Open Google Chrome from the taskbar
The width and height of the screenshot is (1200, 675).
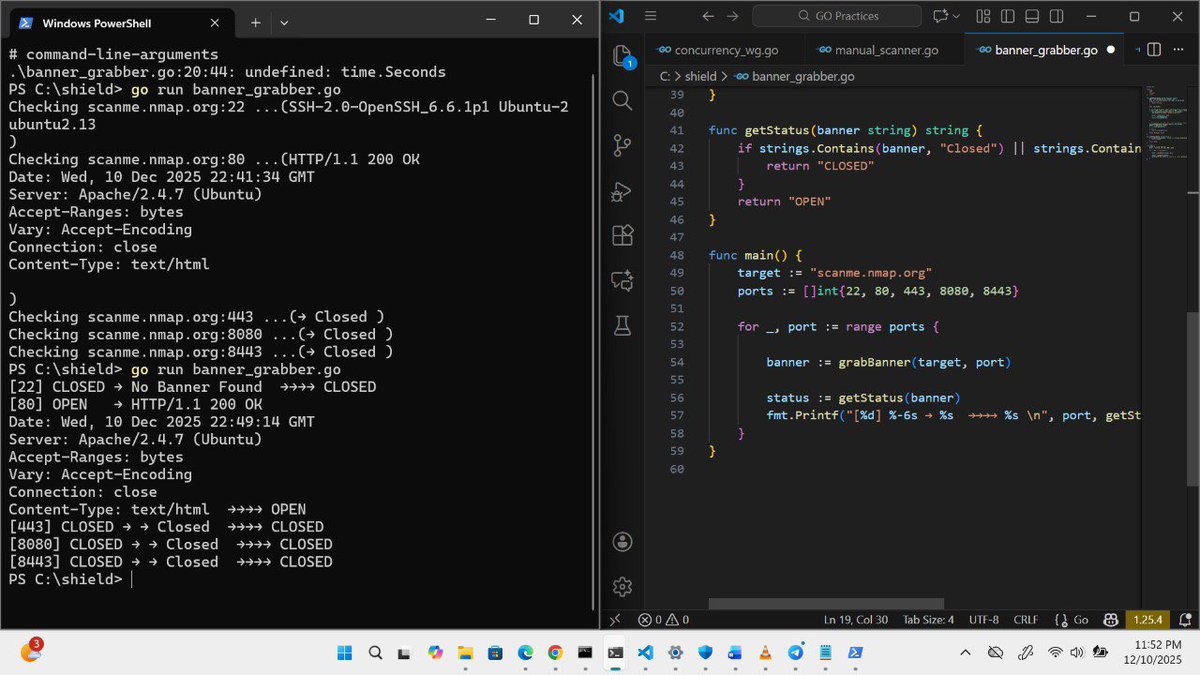(555, 652)
